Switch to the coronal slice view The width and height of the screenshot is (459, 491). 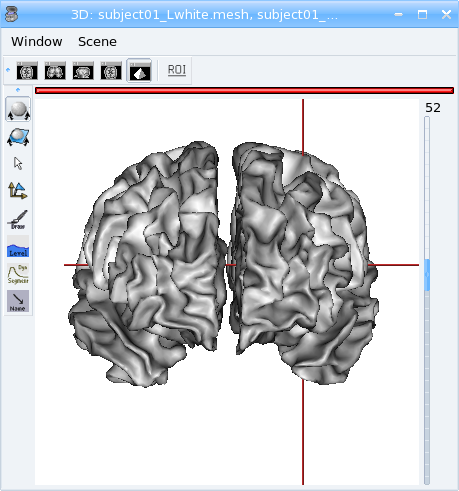tap(55, 71)
